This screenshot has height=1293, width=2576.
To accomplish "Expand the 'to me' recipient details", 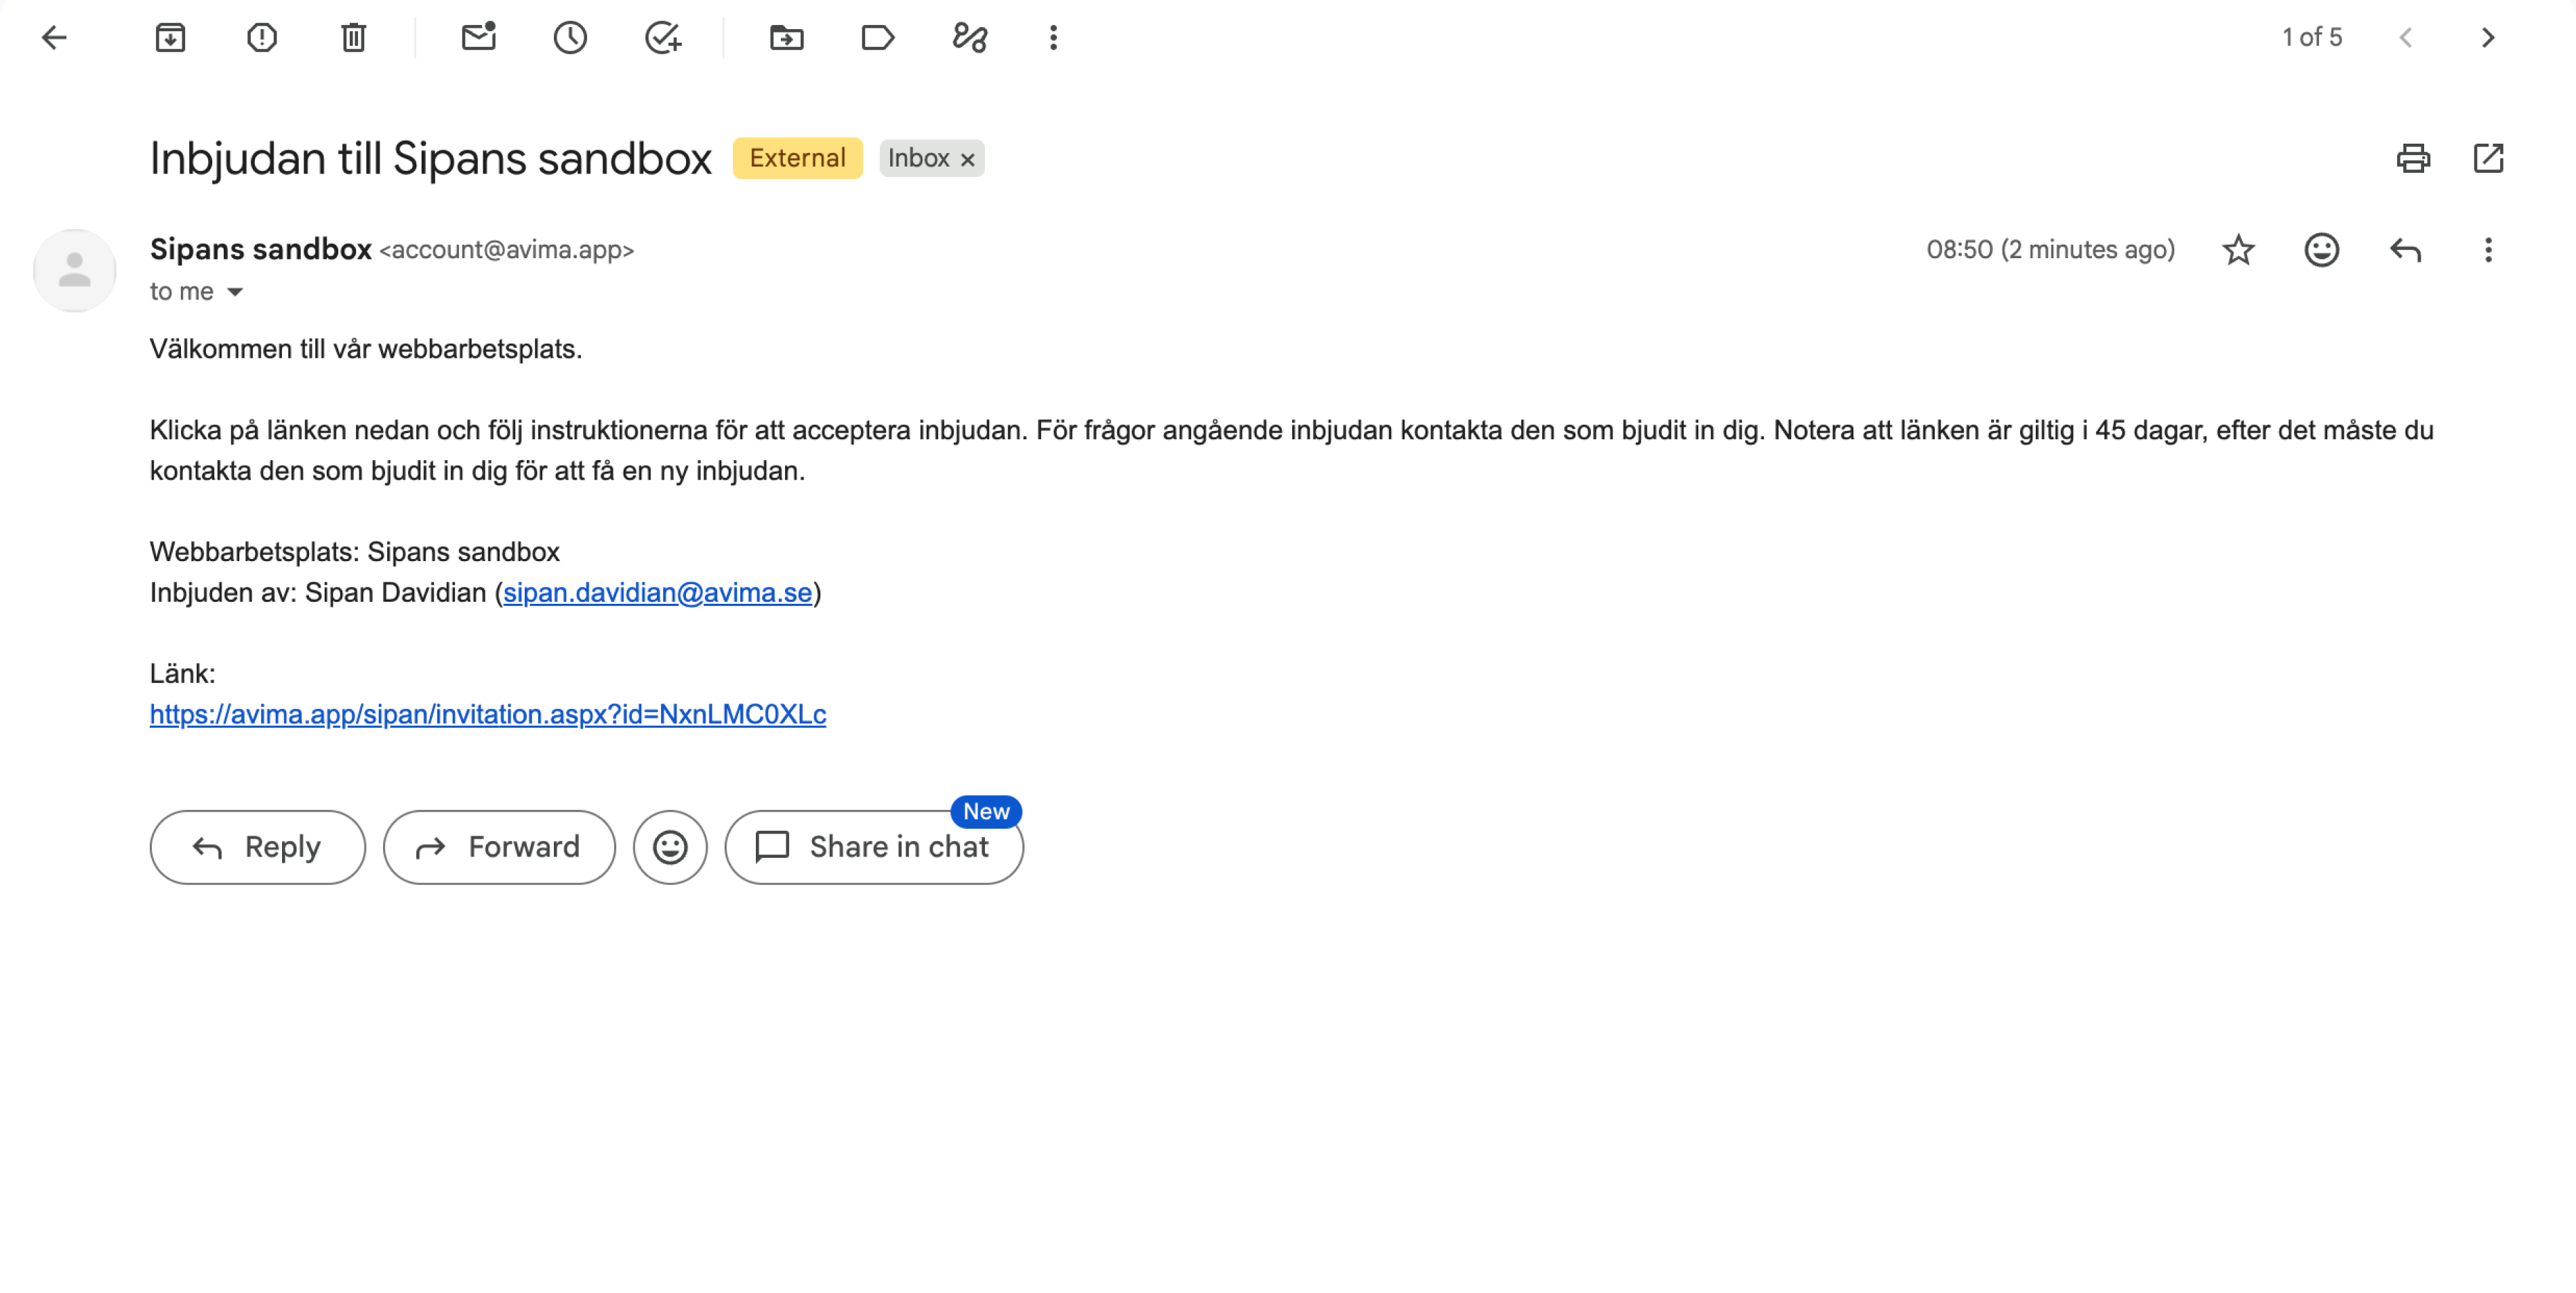I will [x=235, y=292].
